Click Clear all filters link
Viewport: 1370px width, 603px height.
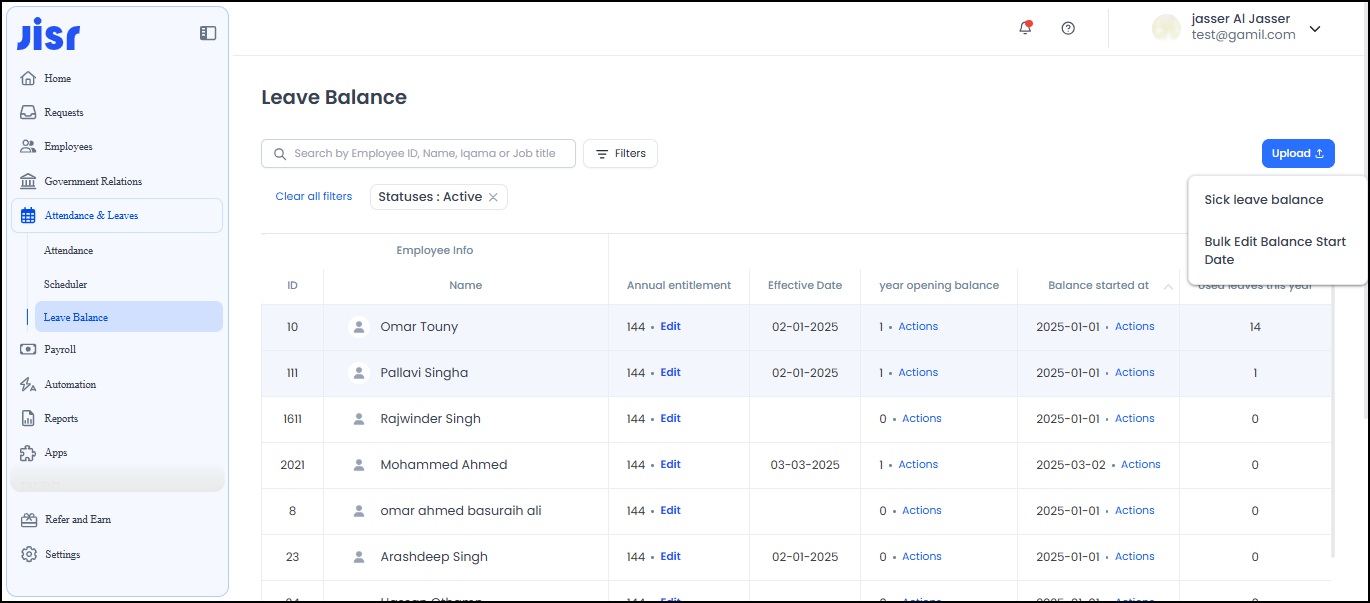point(313,197)
